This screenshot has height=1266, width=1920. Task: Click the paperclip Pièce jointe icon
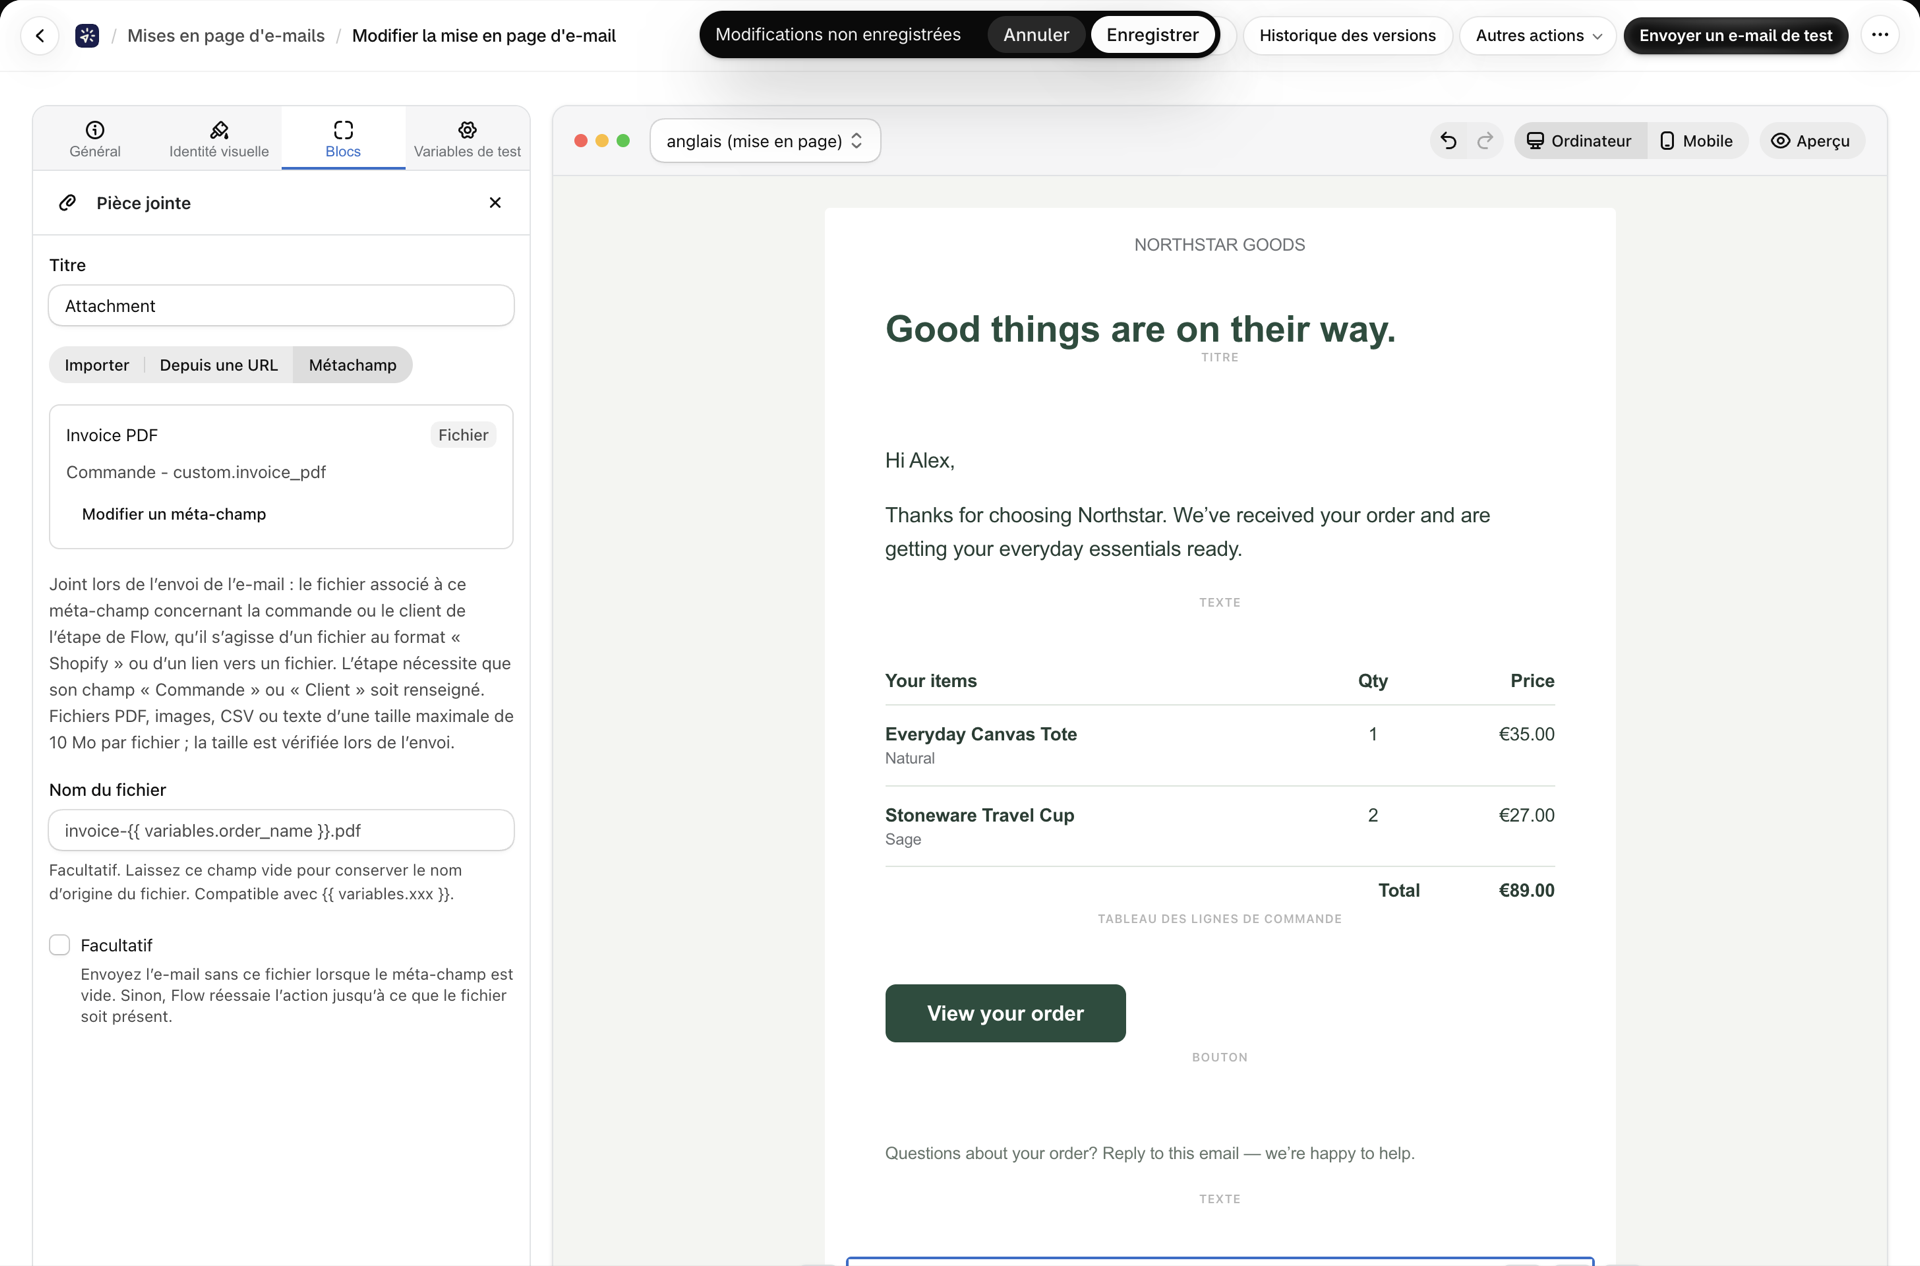(x=67, y=203)
